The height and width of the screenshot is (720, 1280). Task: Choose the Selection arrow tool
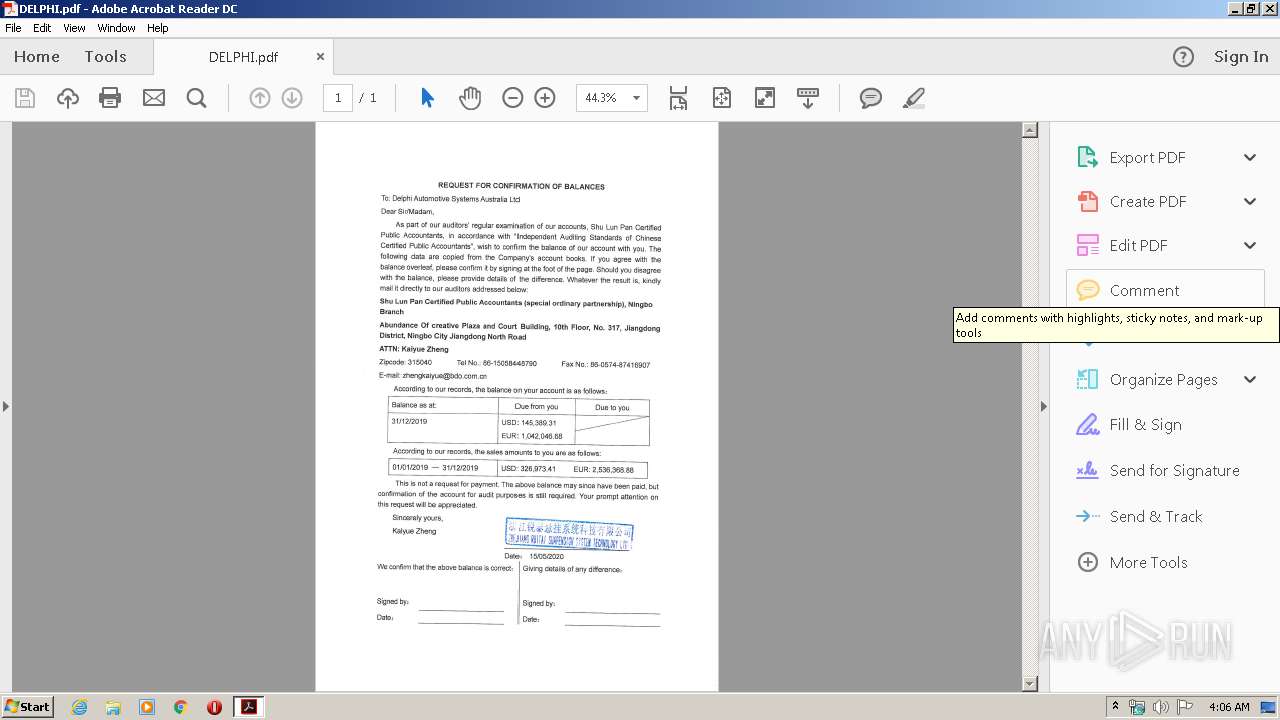pos(427,98)
